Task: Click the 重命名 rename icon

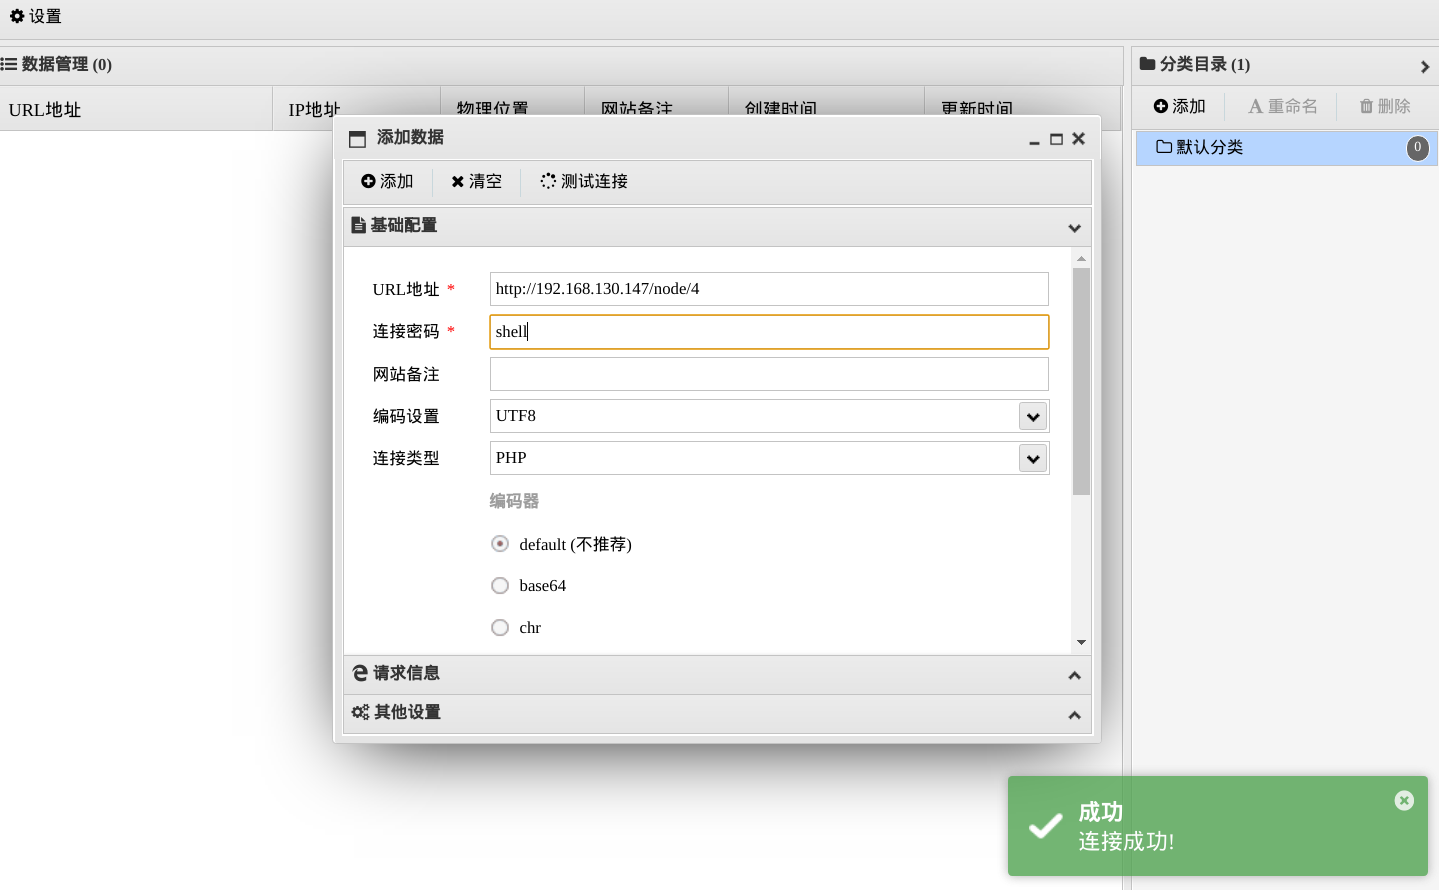Action: pos(1254,106)
